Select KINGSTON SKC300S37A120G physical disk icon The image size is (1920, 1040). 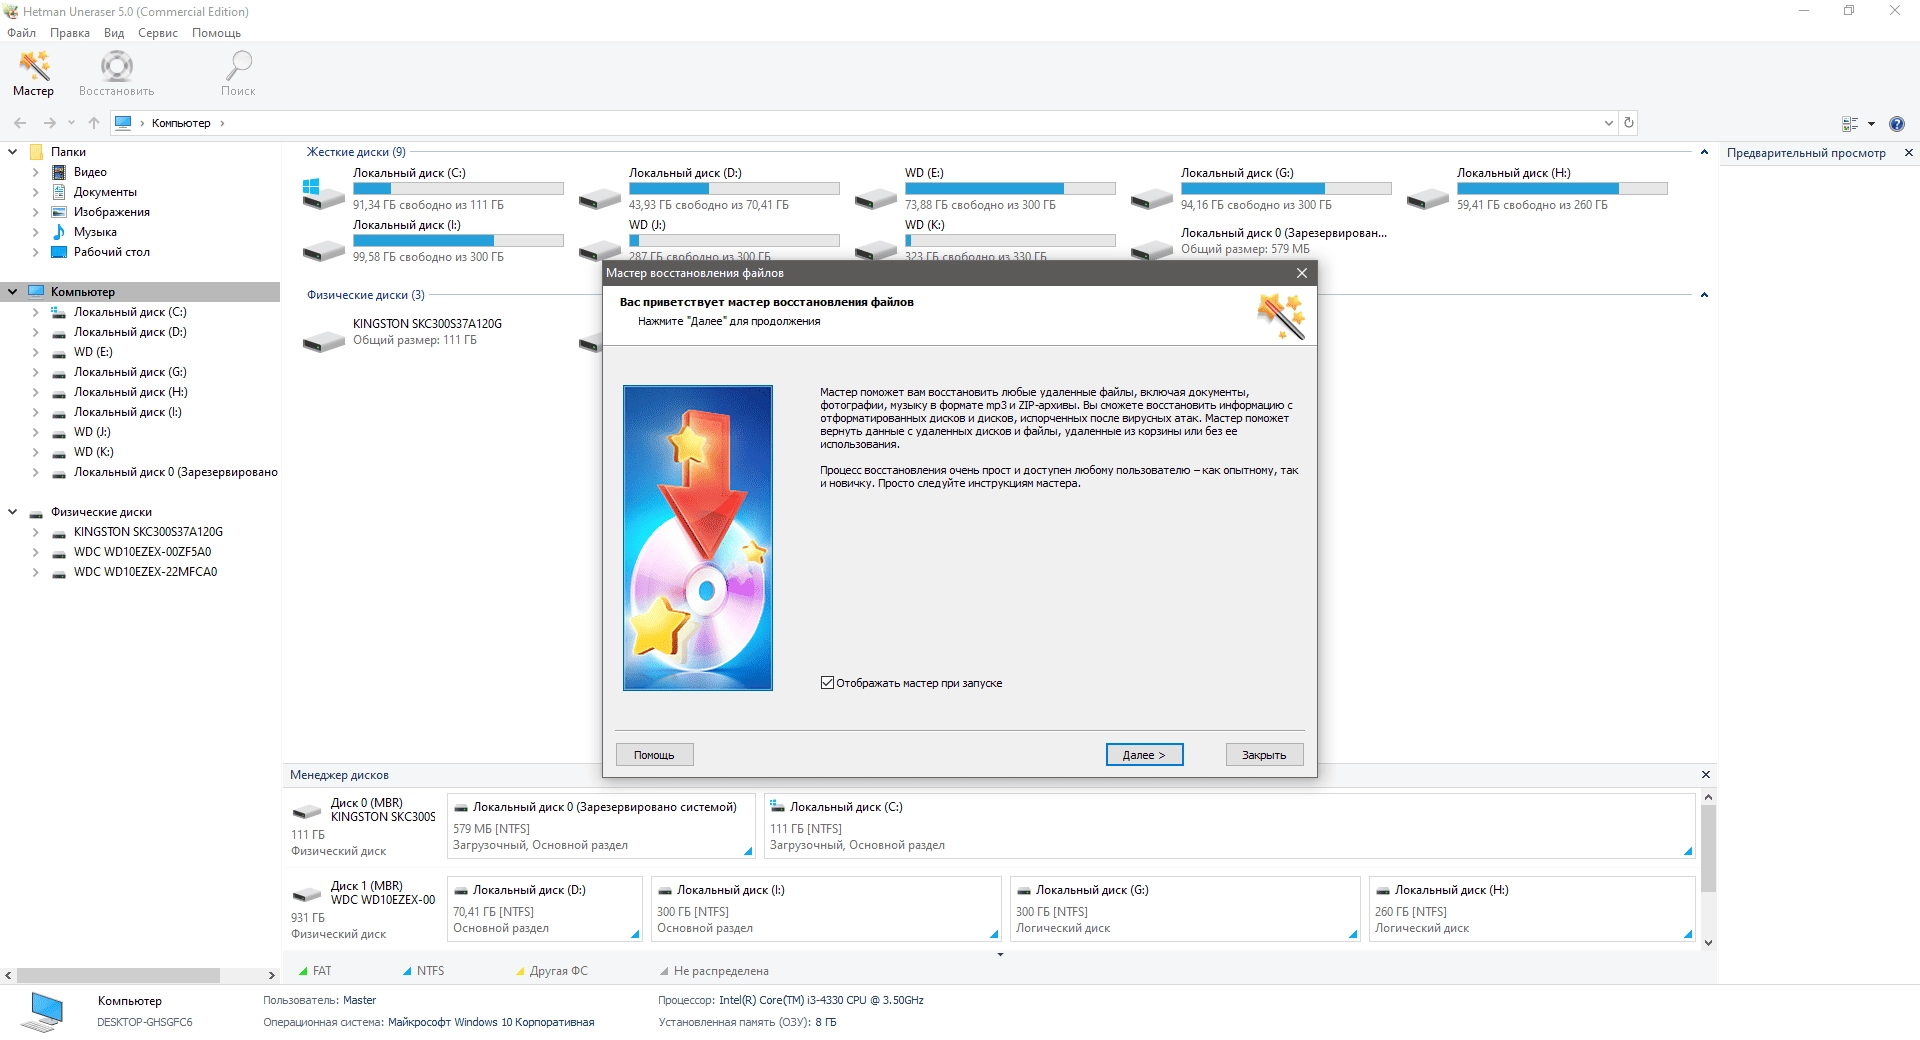pos(324,342)
